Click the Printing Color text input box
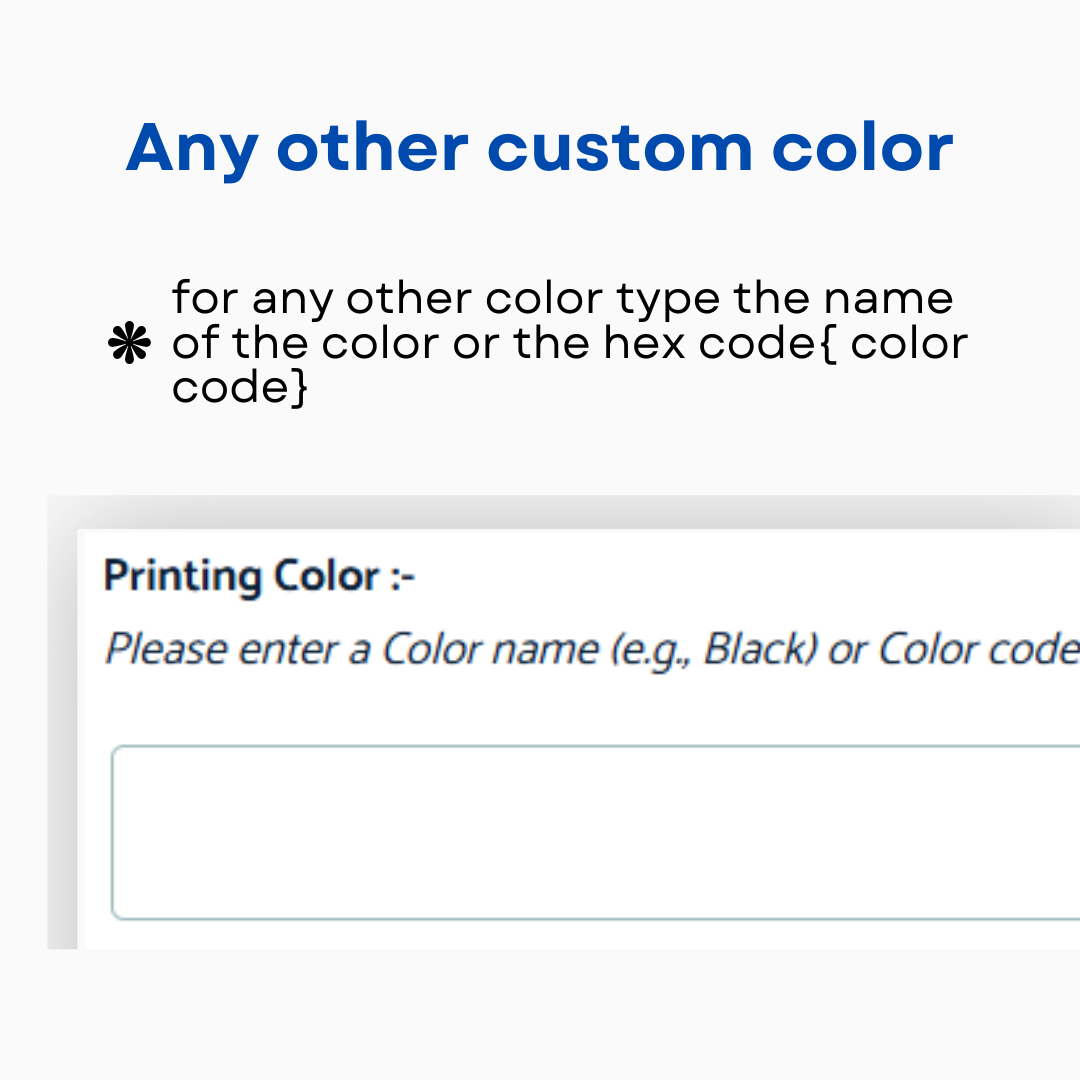 (x=596, y=832)
